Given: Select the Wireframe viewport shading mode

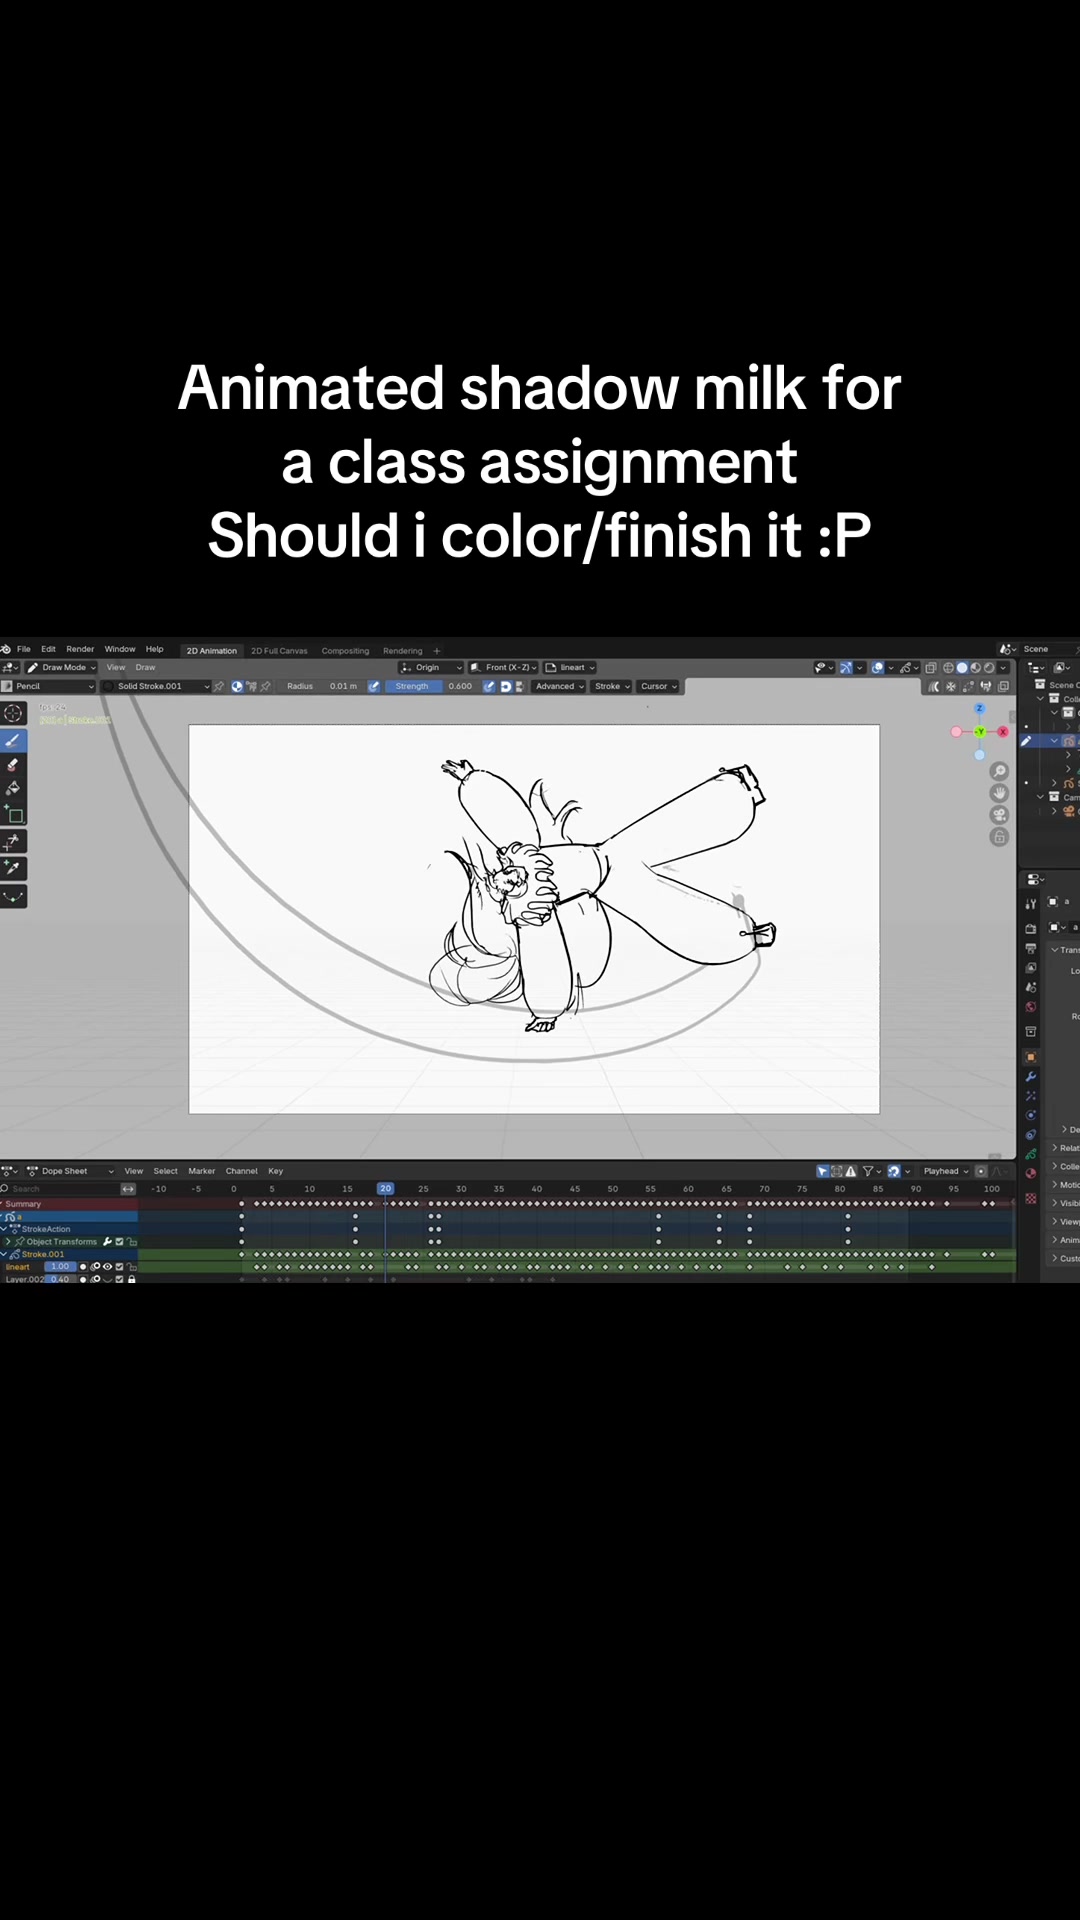Looking at the screenshot, I should [x=948, y=668].
